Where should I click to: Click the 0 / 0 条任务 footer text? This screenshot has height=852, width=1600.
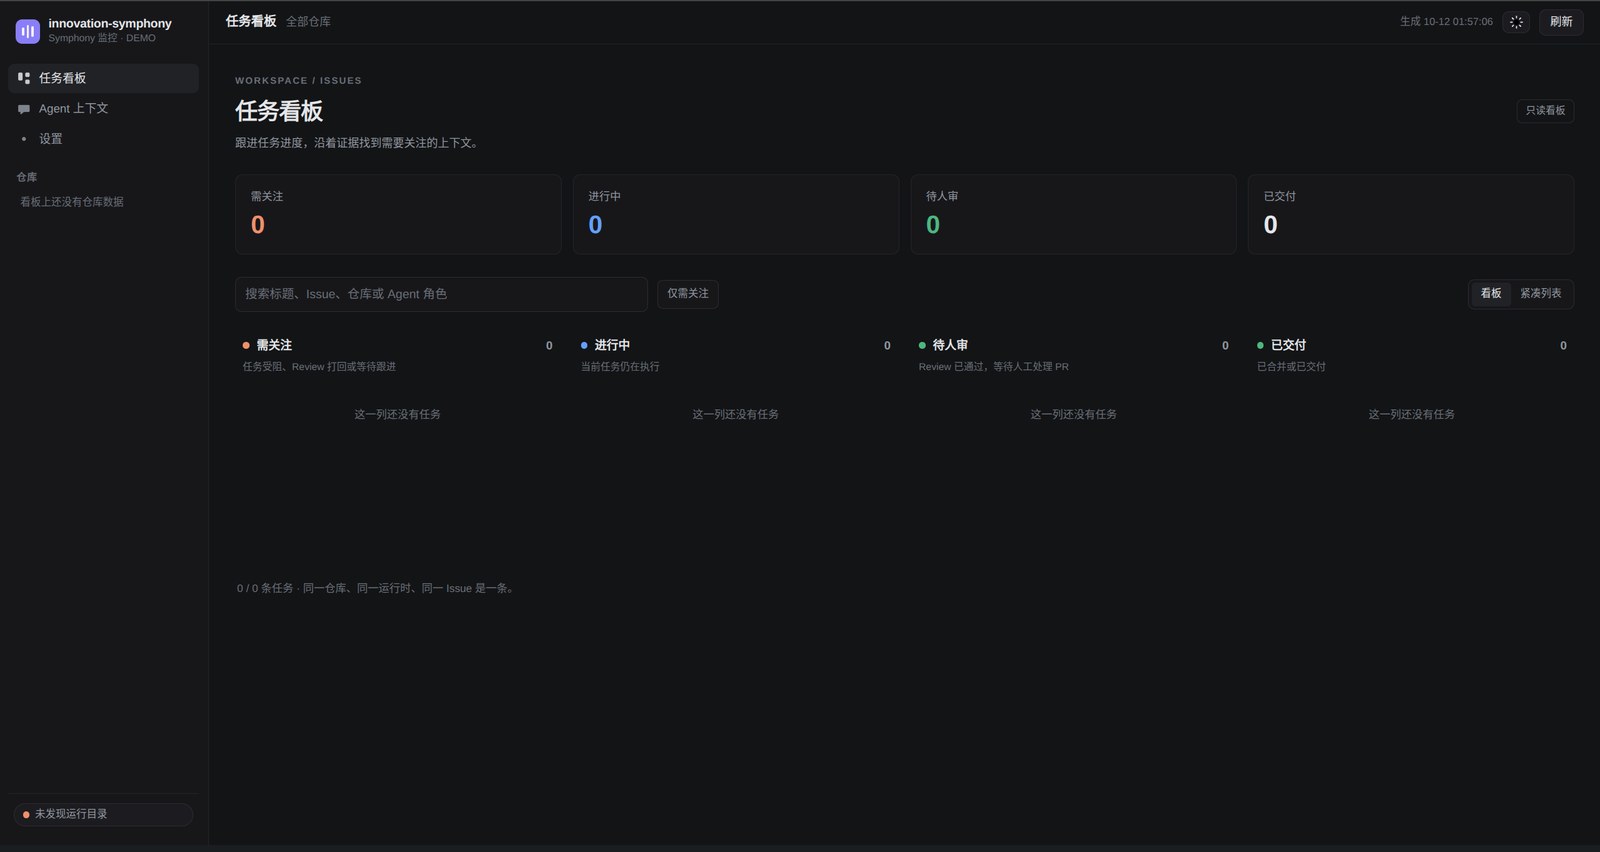(376, 589)
